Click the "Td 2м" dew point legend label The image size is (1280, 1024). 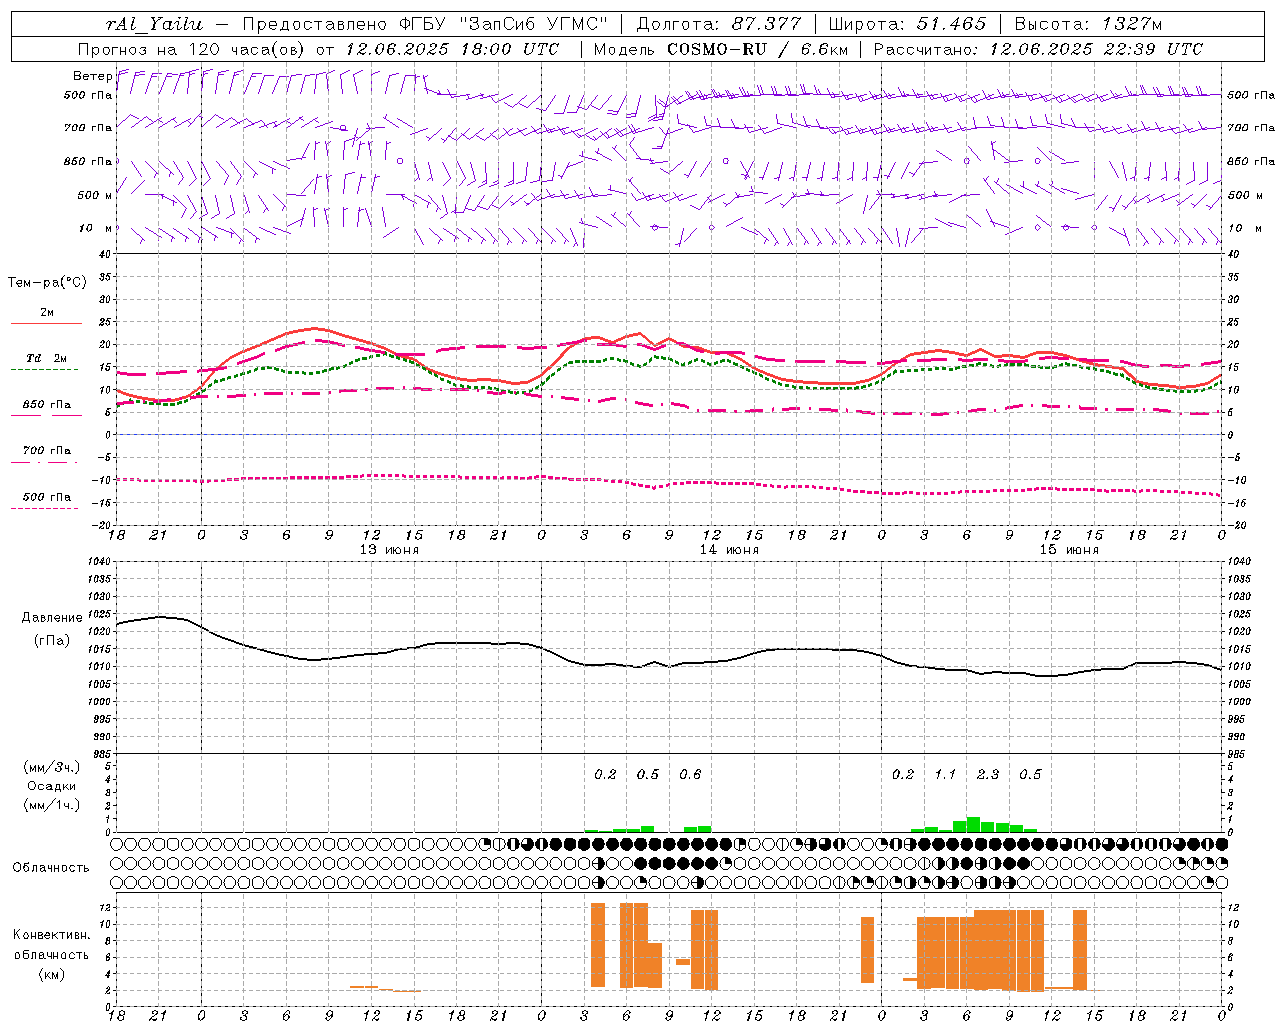(x=46, y=358)
